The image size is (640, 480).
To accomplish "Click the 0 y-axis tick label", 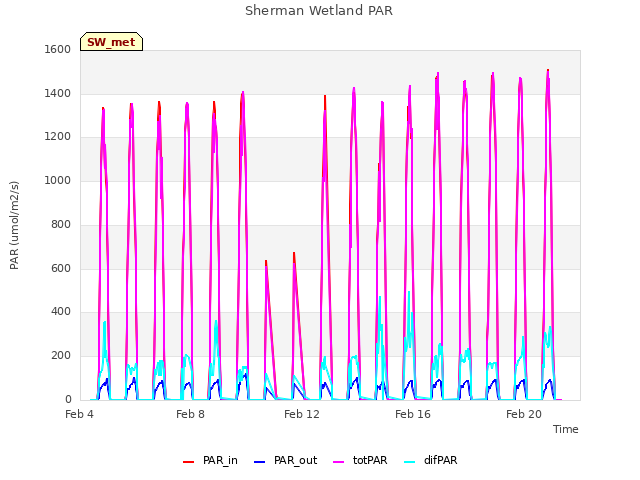I will (68, 400).
